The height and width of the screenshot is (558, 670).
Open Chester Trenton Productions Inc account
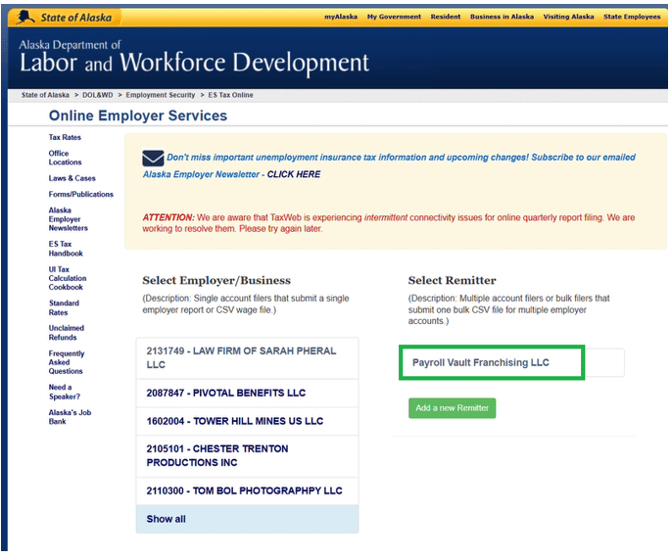coord(247,456)
